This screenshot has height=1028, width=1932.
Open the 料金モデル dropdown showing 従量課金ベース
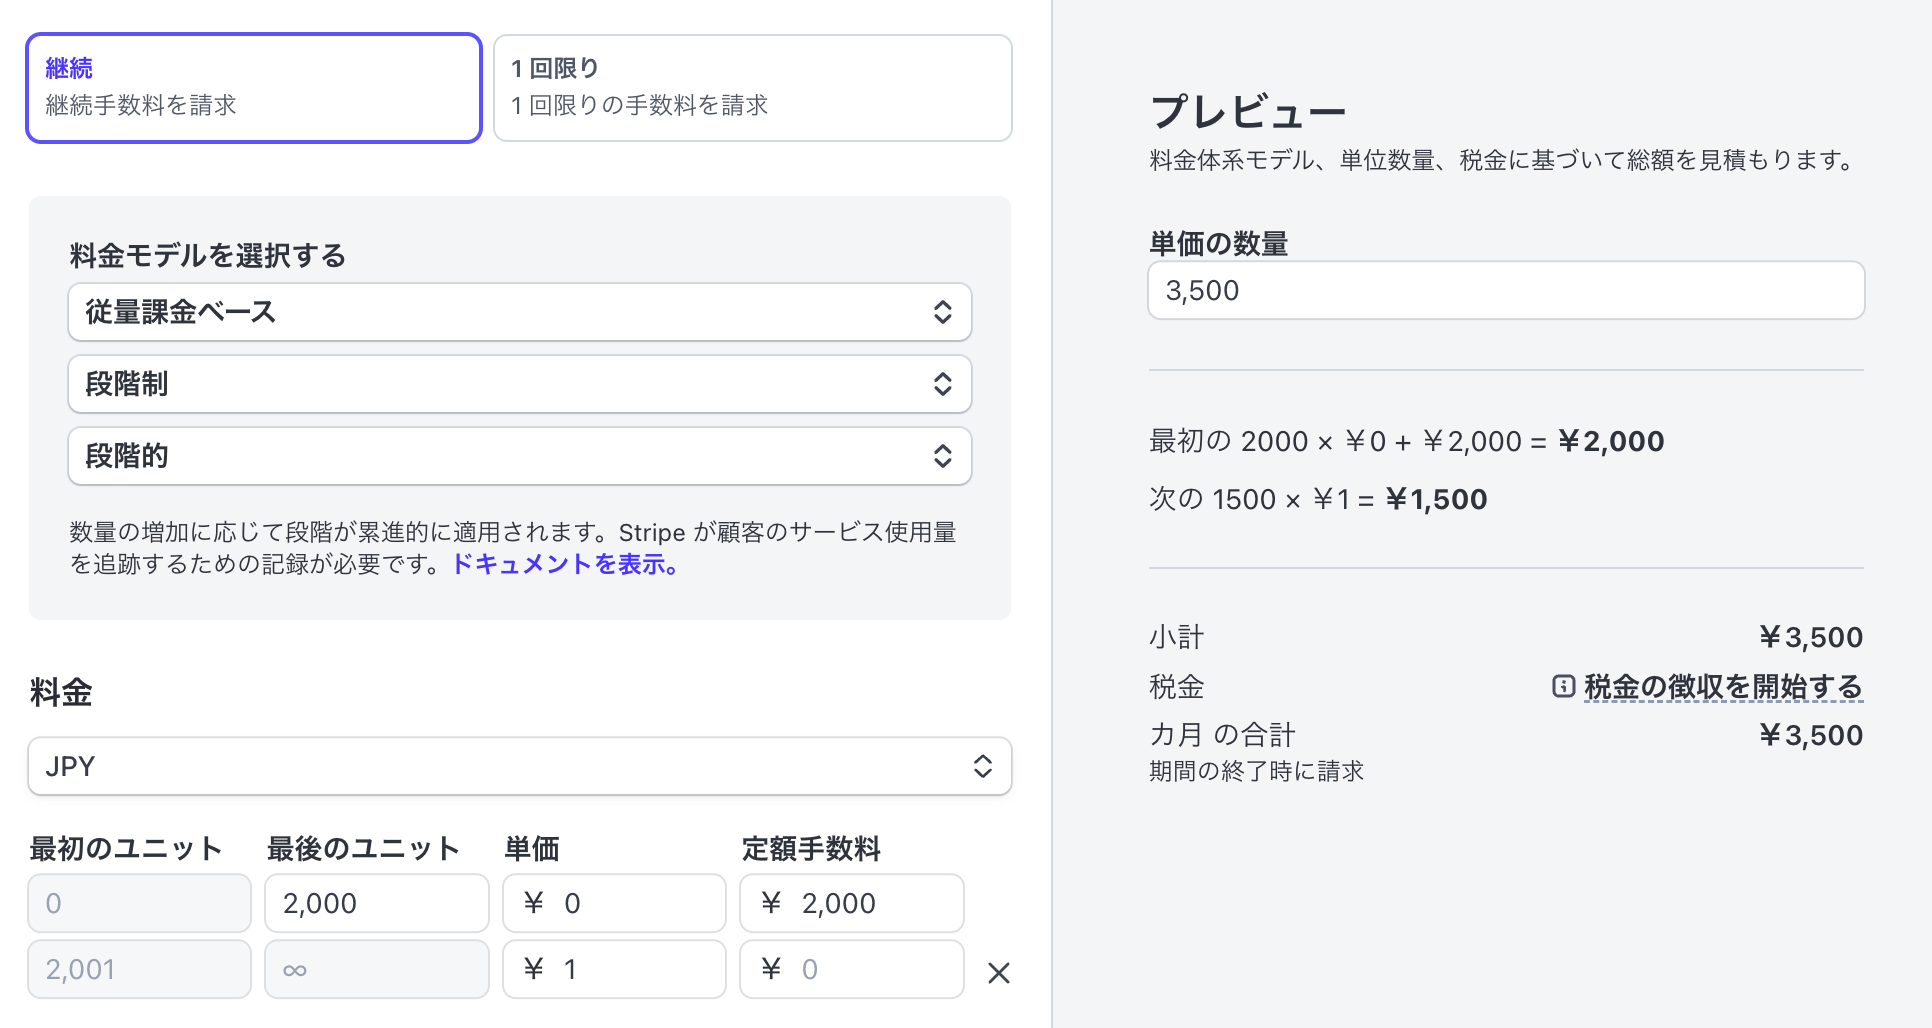click(519, 311)
